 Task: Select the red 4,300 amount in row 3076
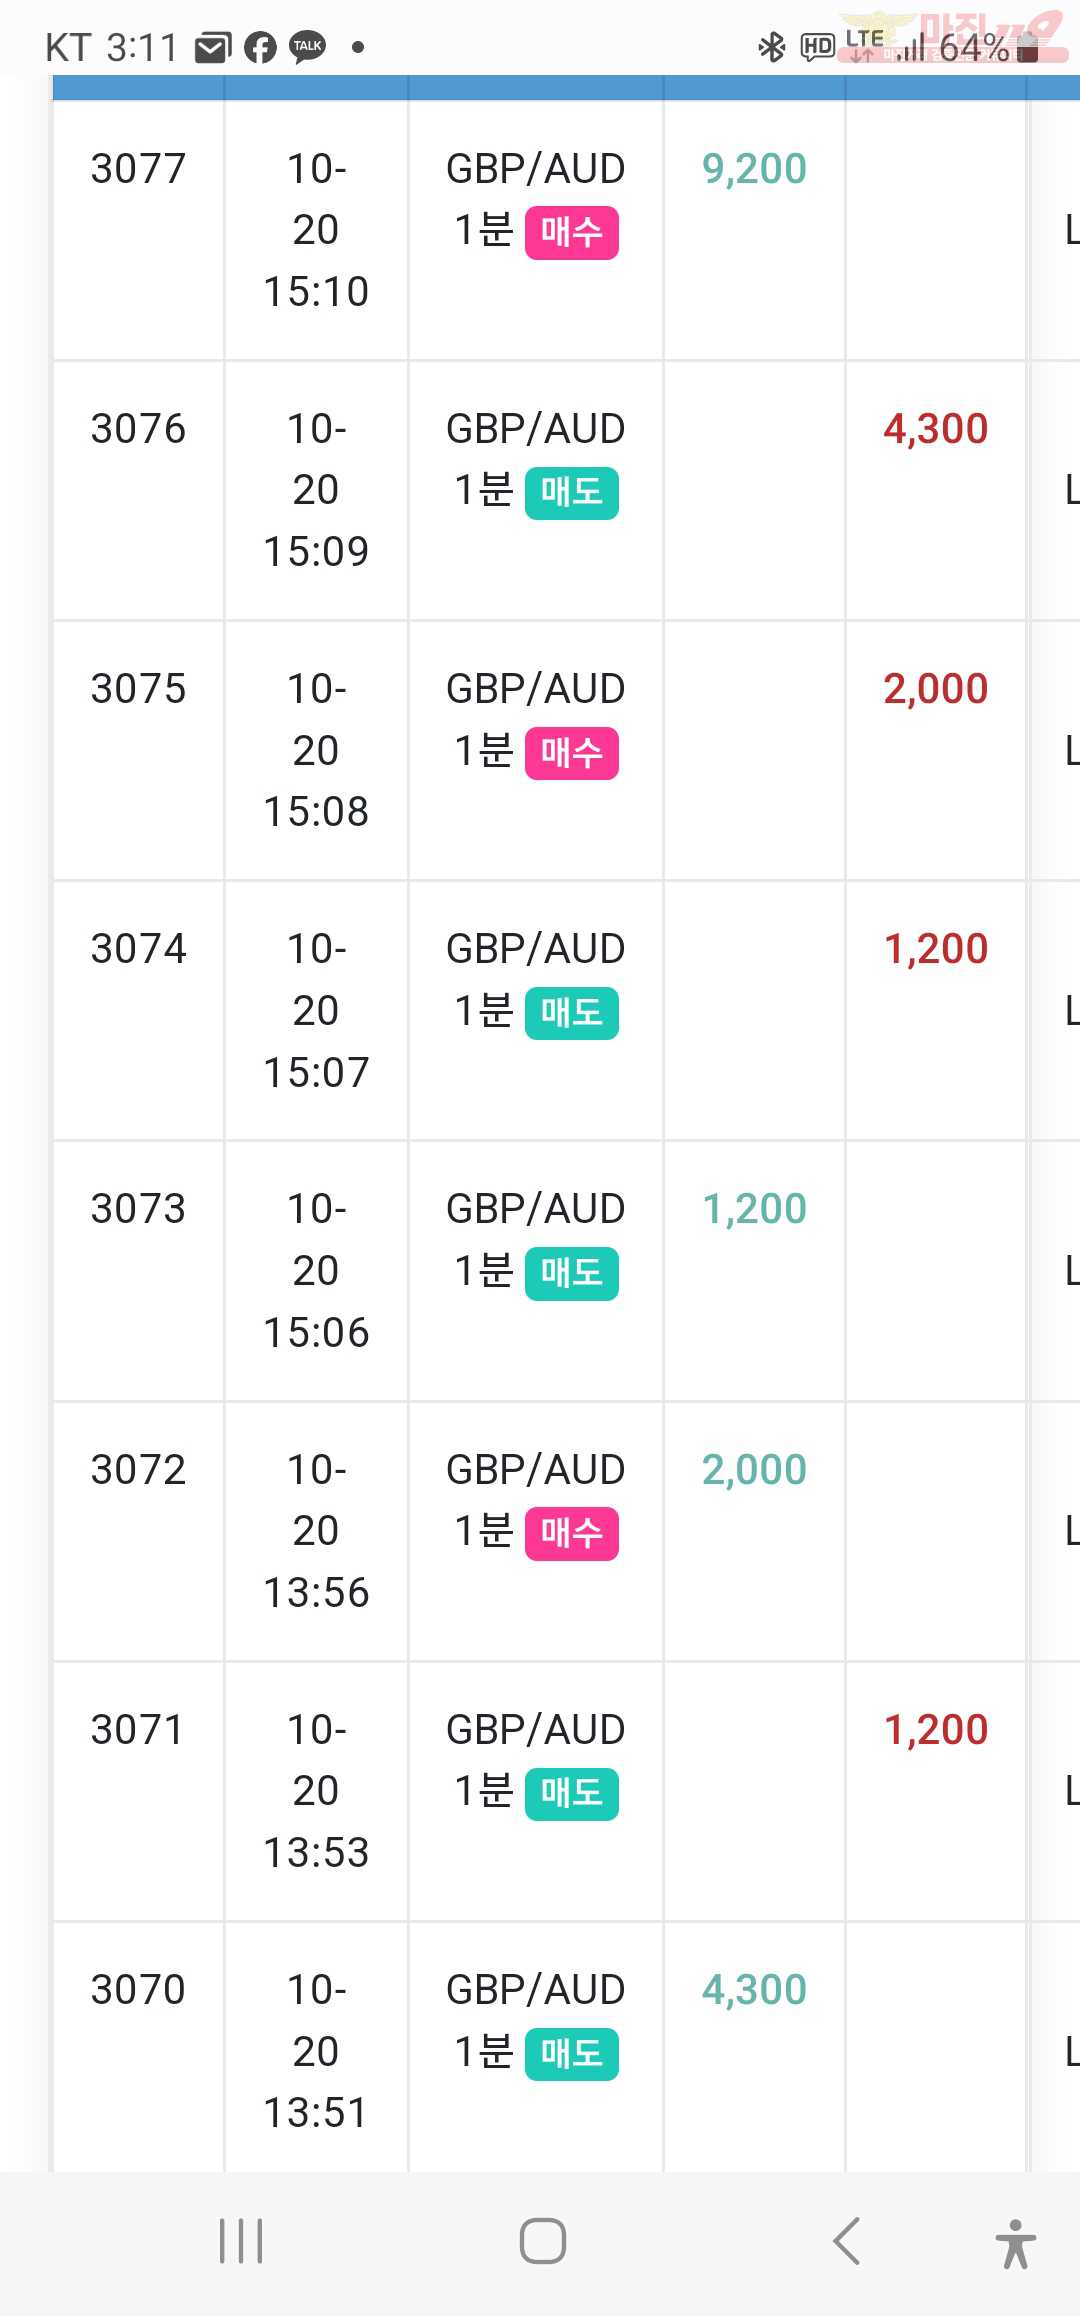coord(936,429)
